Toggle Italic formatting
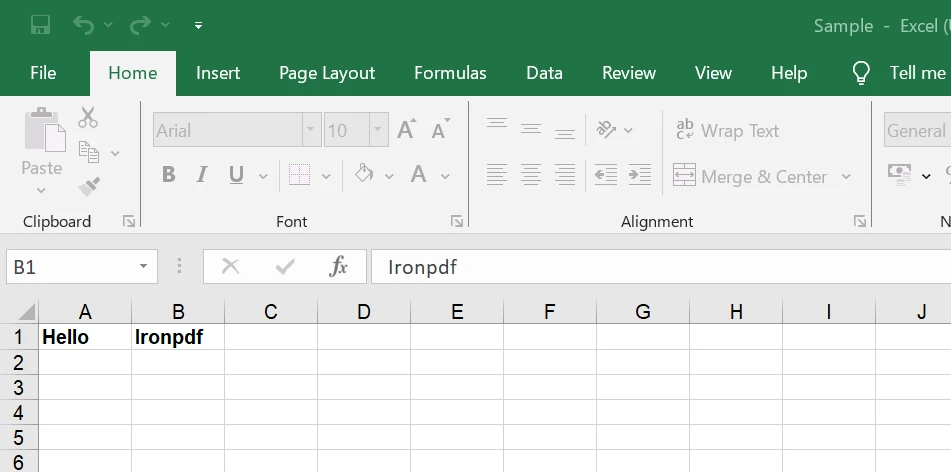Viewport: 951px width, 472px height. click(202, 175)
